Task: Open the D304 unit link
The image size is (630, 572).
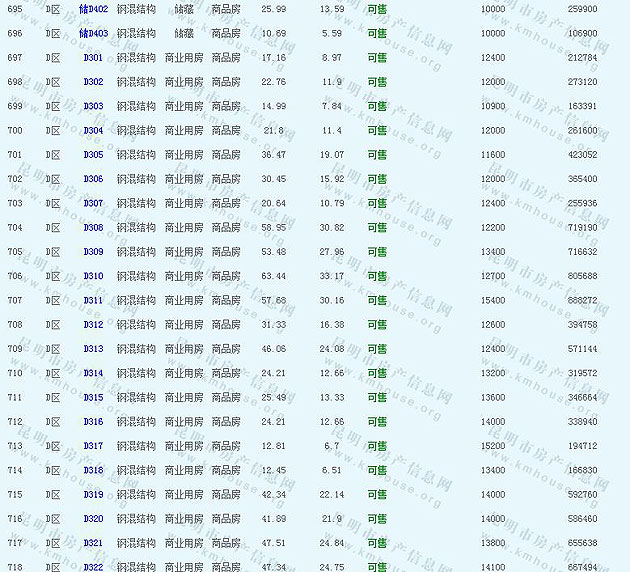Action: pos(93,131)
